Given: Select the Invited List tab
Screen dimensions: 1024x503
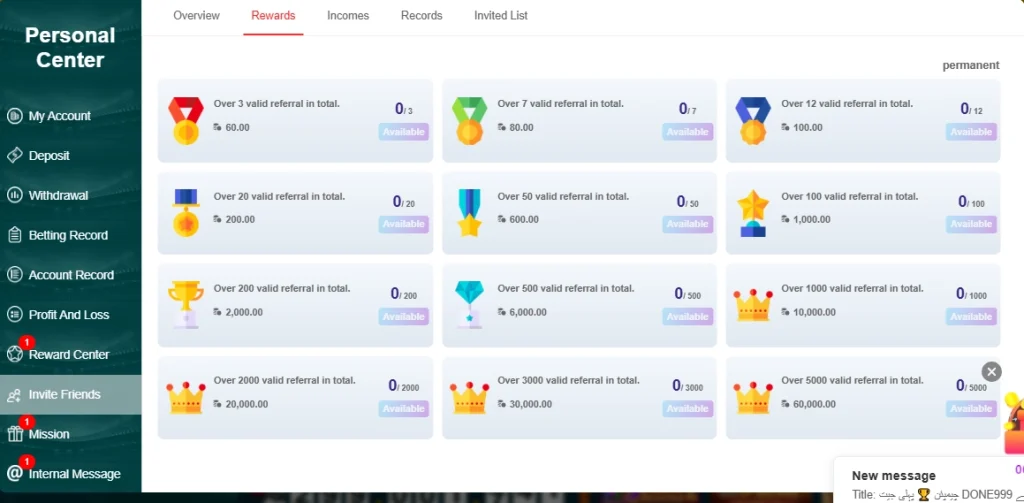Looking at the screenshot, I should point(501,16).
